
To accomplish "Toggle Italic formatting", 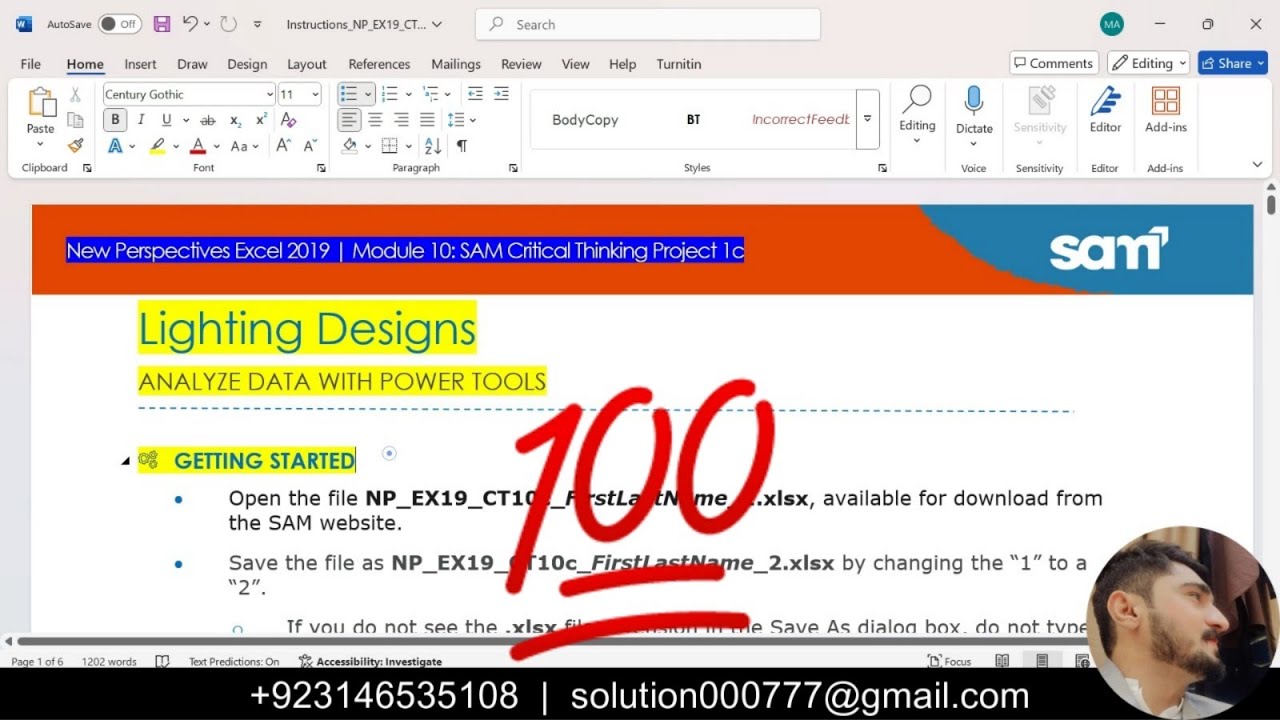I will tap(141, 120).
